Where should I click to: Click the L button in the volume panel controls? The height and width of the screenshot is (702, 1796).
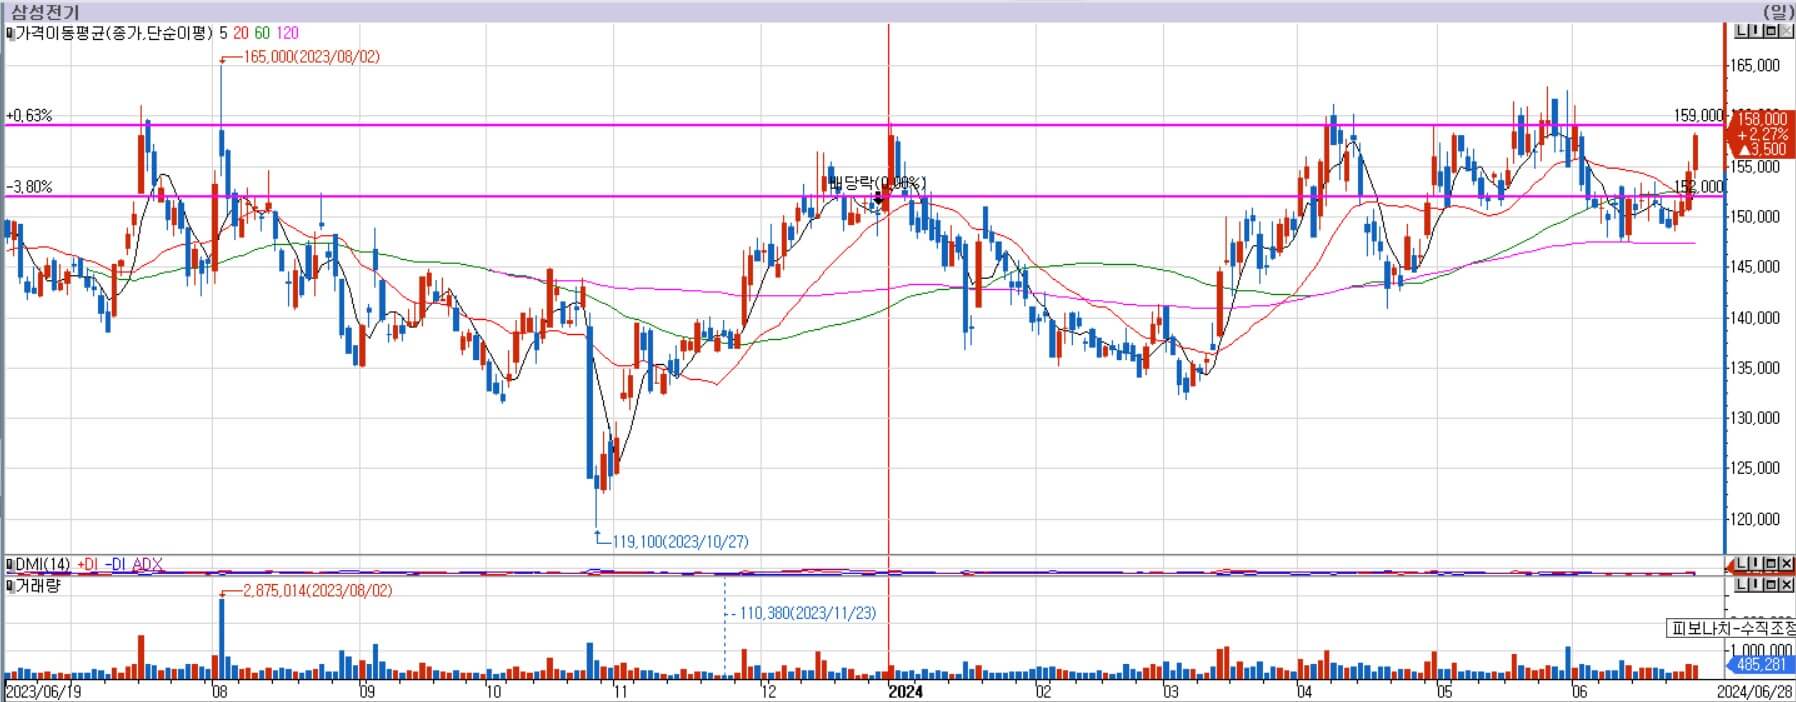tap(1741, 585)
